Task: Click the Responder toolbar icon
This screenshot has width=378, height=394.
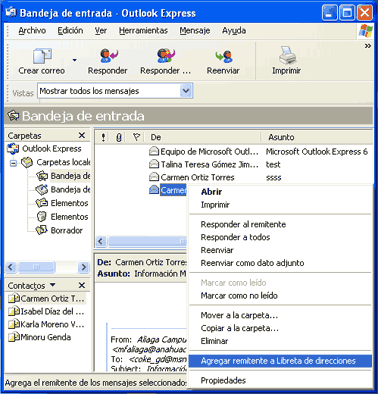Action: tap(108, 55)
